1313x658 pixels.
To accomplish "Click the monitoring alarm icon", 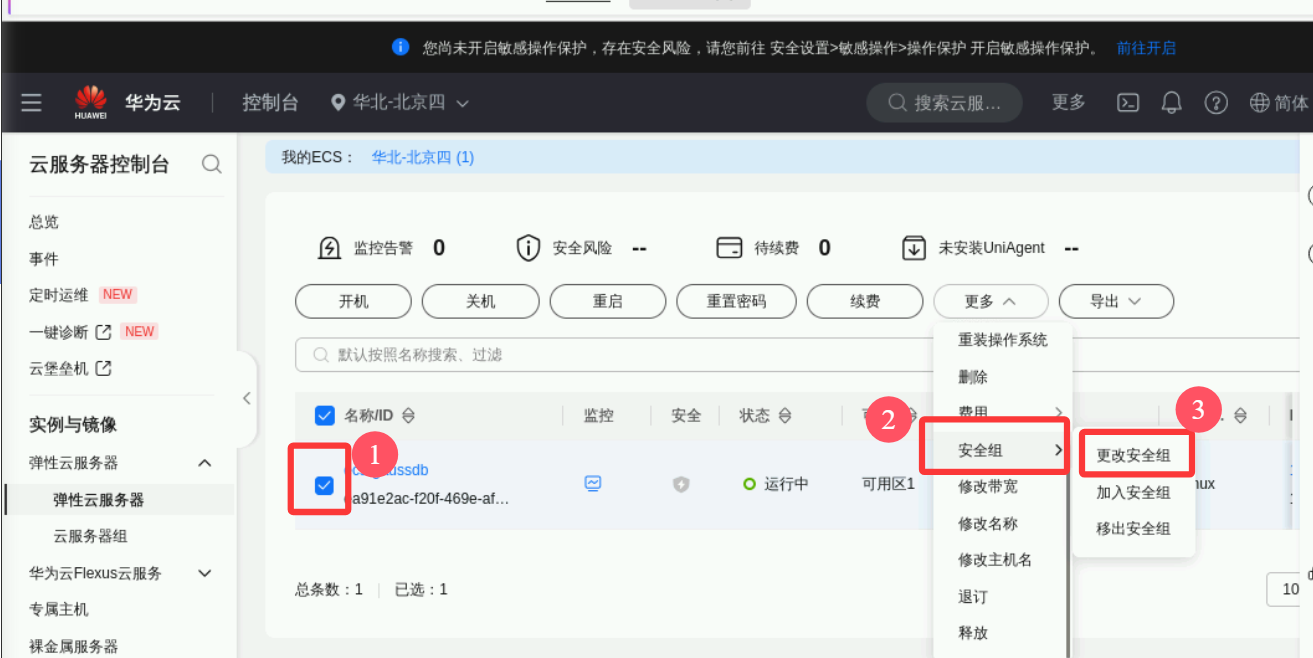I will [329, 248].
